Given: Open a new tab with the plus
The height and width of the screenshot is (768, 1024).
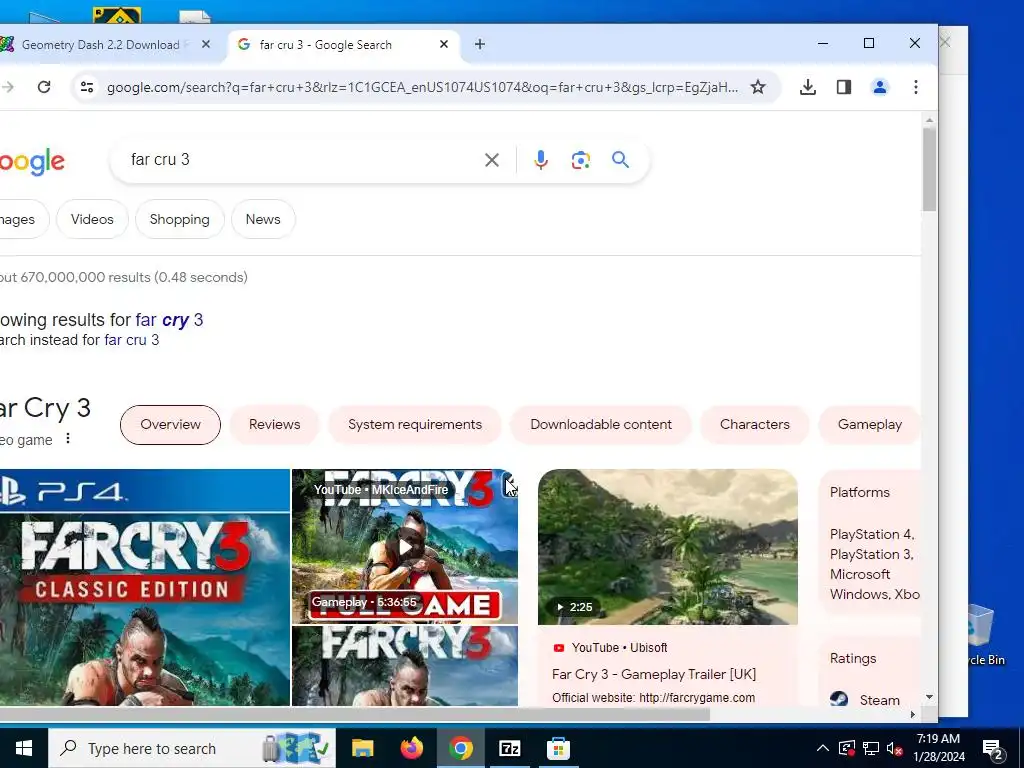Looking at the screenshot, I should 479,44.
